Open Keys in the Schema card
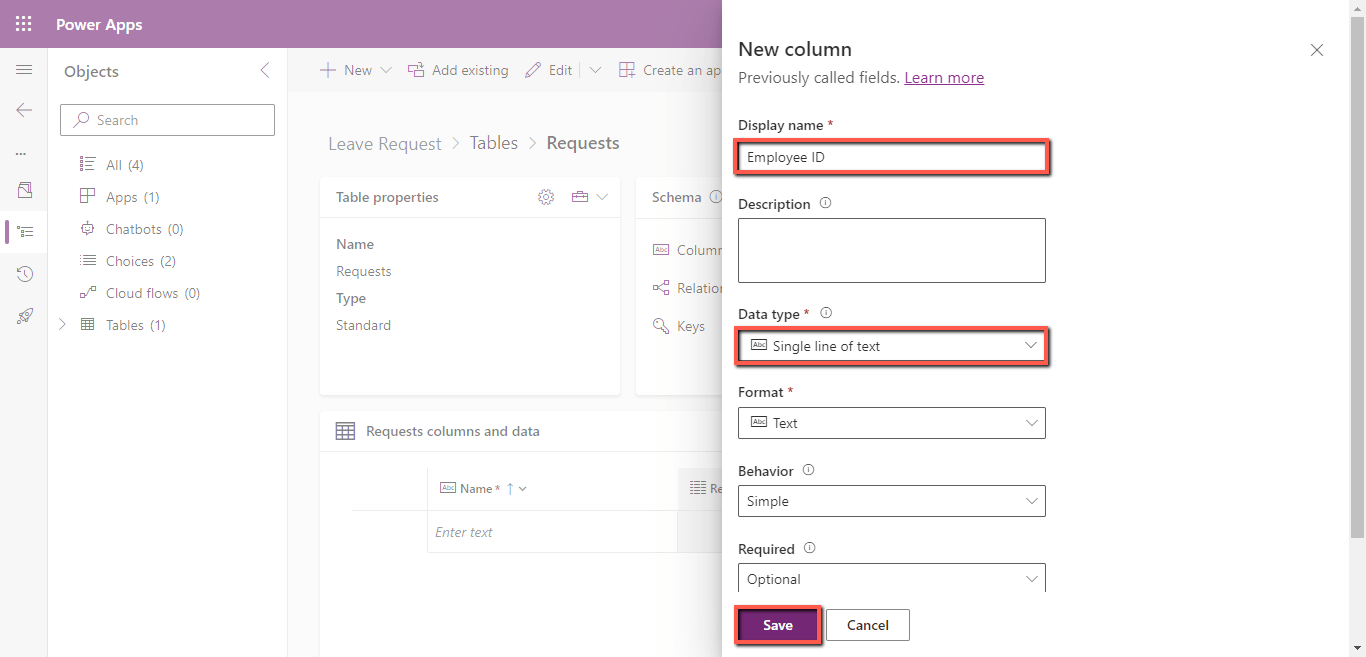The width and height of the screenshot is (1366, 657). click(679, 326)
